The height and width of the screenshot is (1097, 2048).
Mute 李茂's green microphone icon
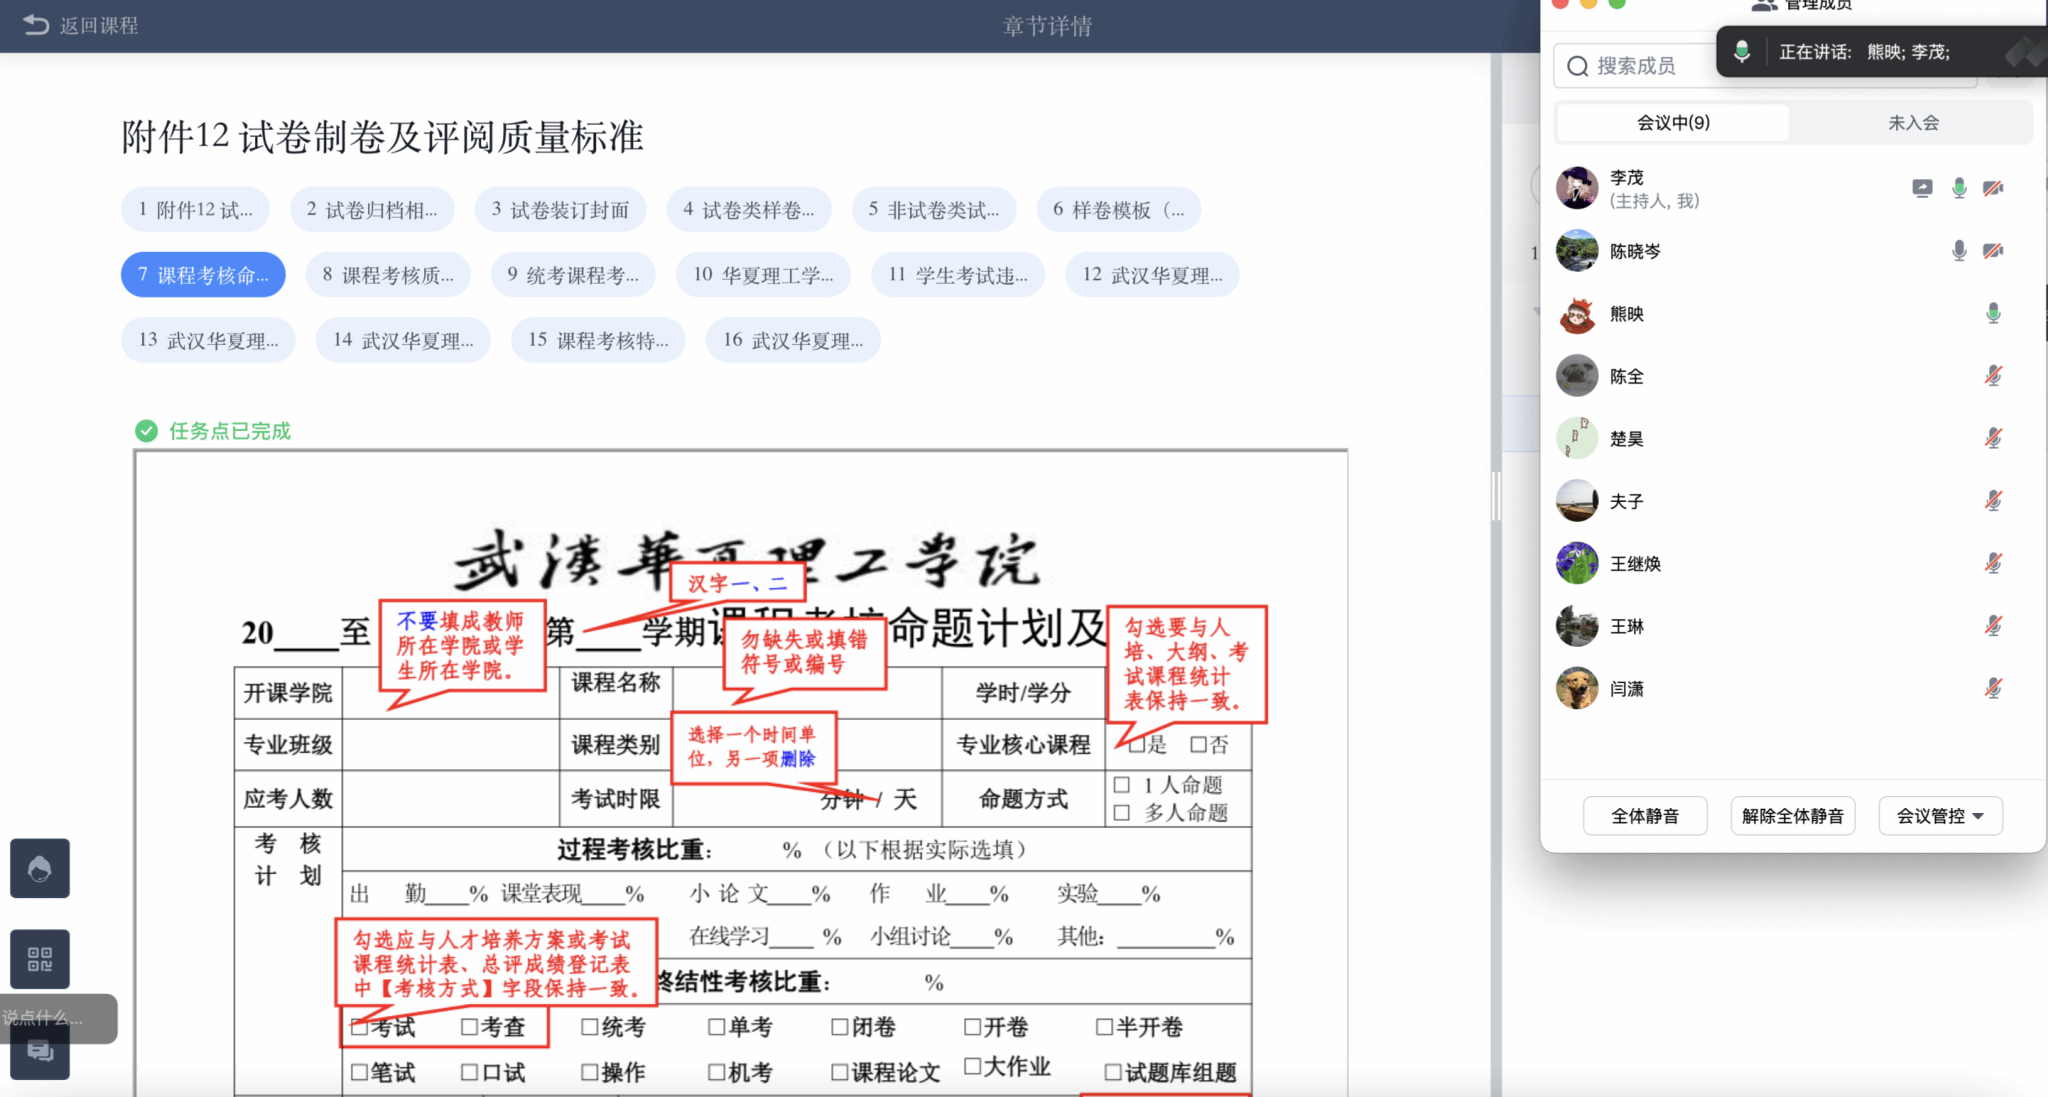(1959, 188)
